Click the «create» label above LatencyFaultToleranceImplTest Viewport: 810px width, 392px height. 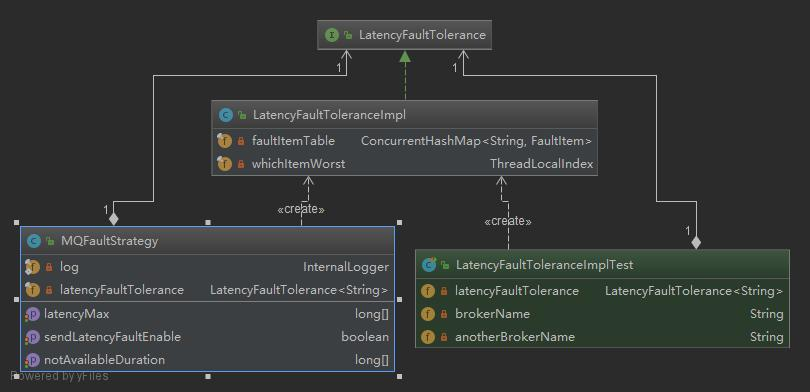pyautogui.click(x=508, y=222)
